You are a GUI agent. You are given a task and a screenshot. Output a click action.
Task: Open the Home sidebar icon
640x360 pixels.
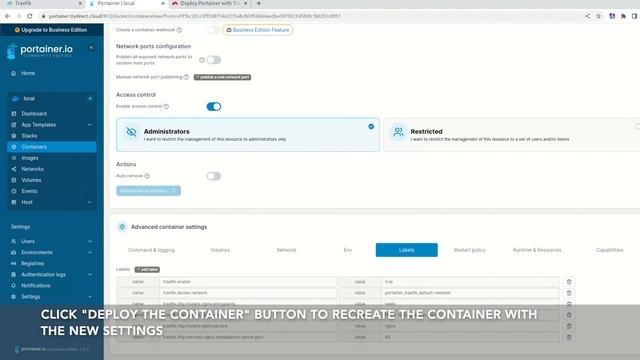(x=13, y=73)
